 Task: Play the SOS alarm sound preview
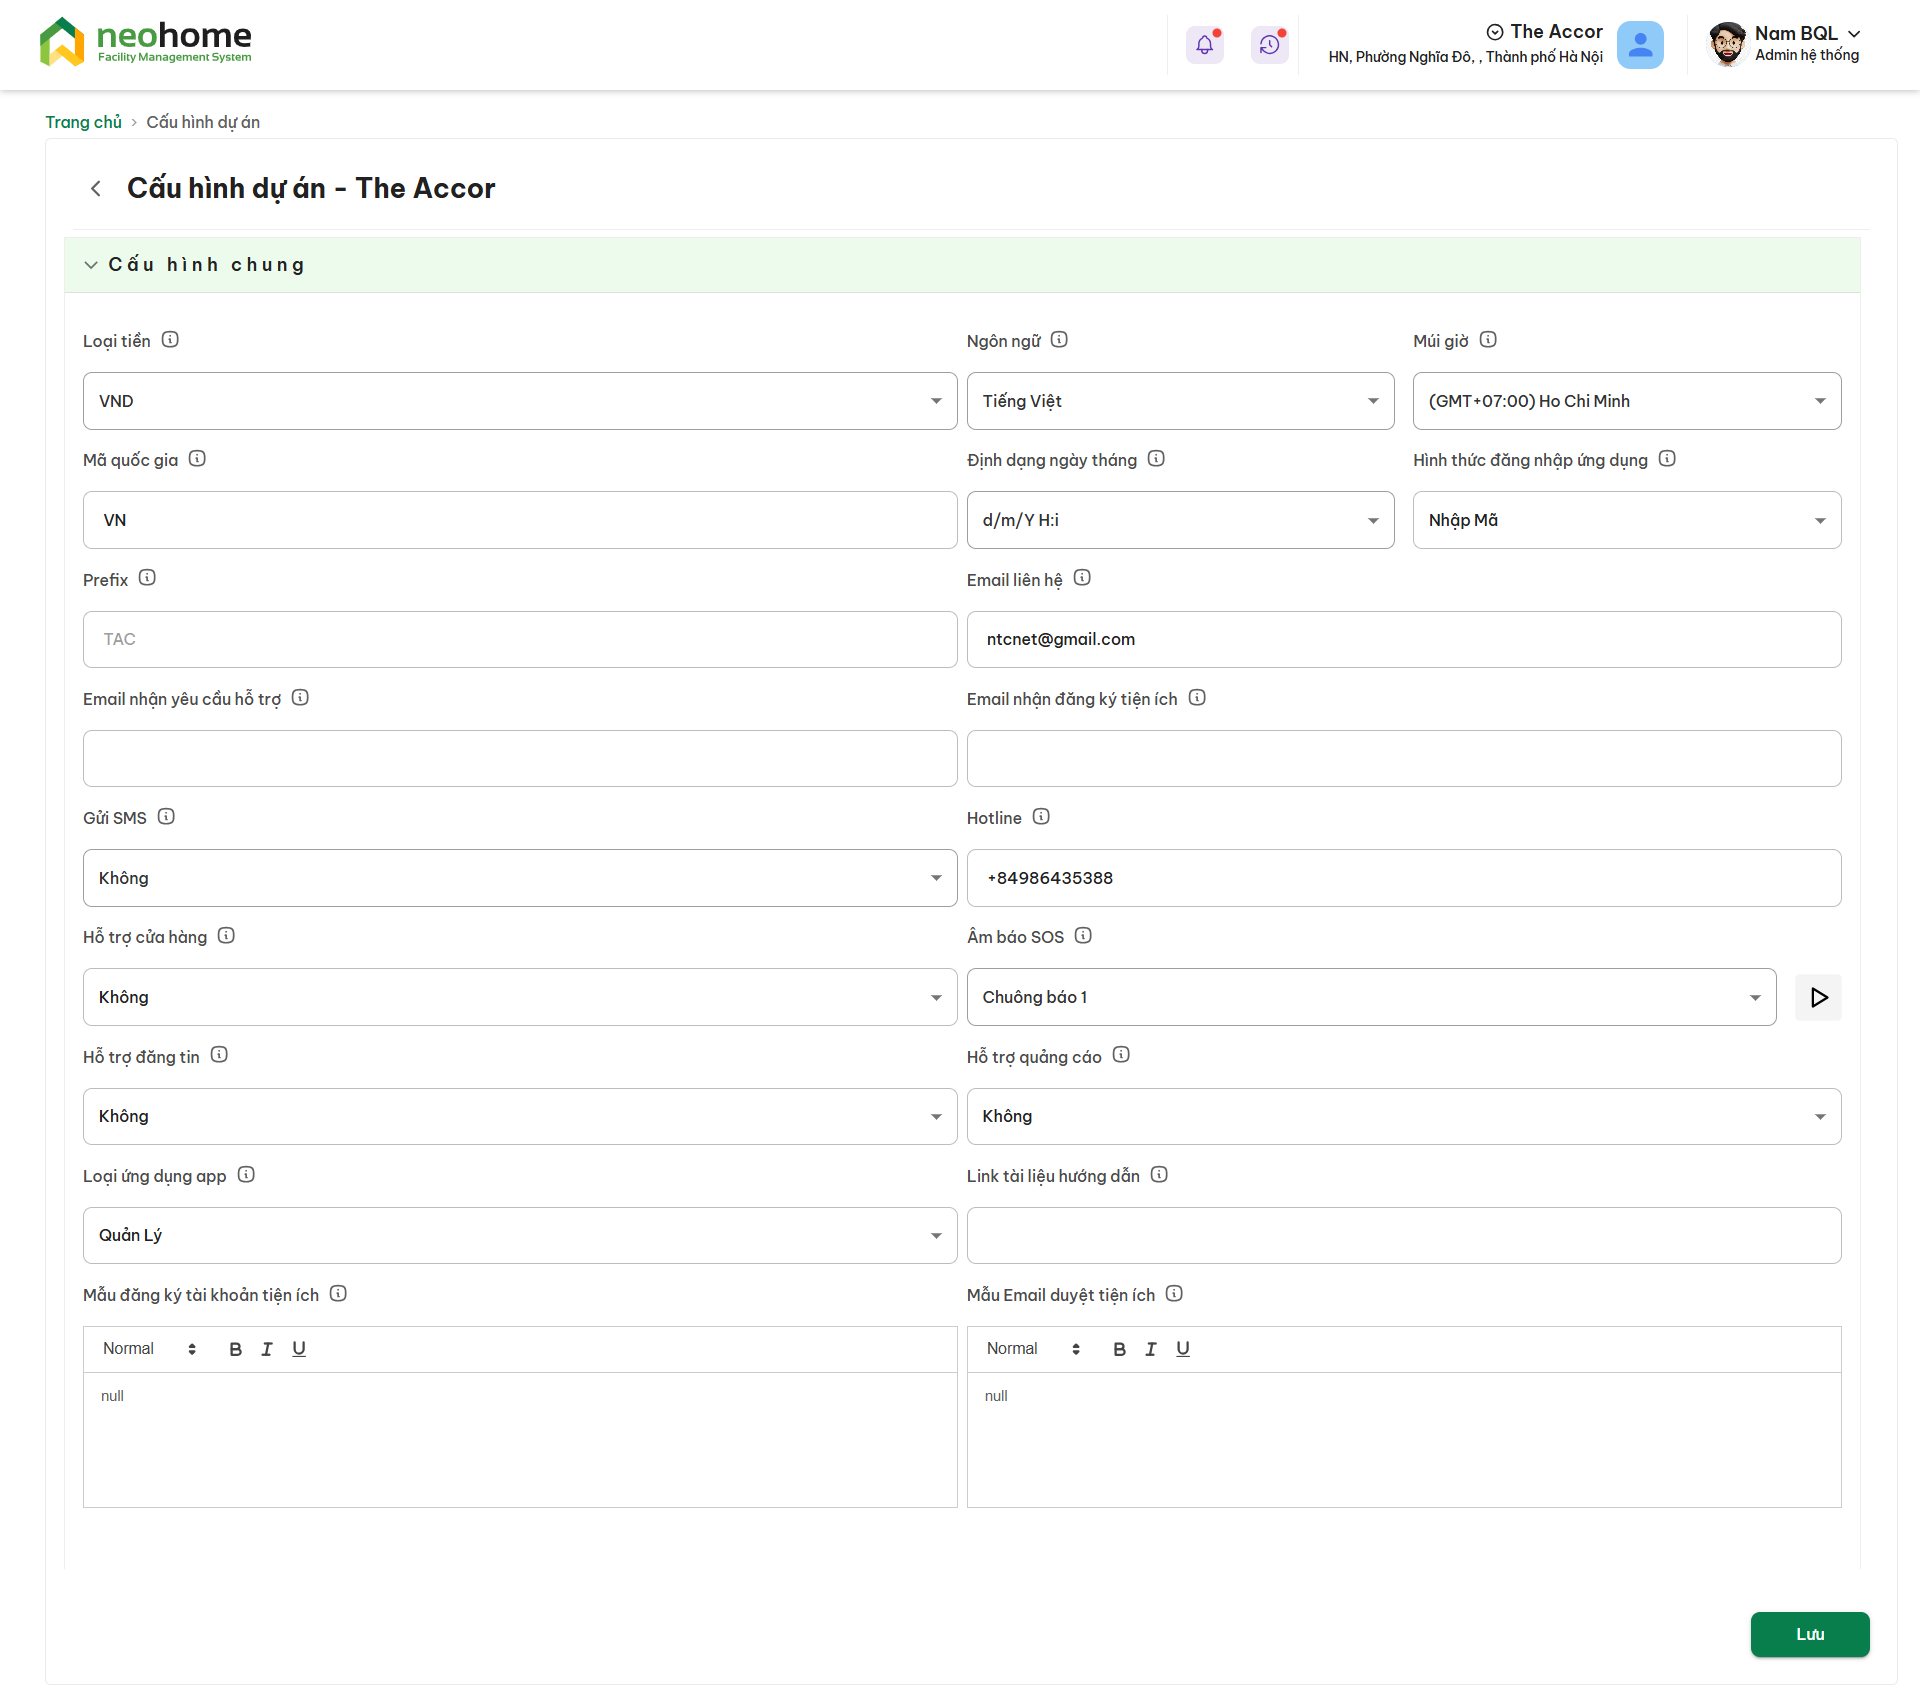[x=1818, y=997]
